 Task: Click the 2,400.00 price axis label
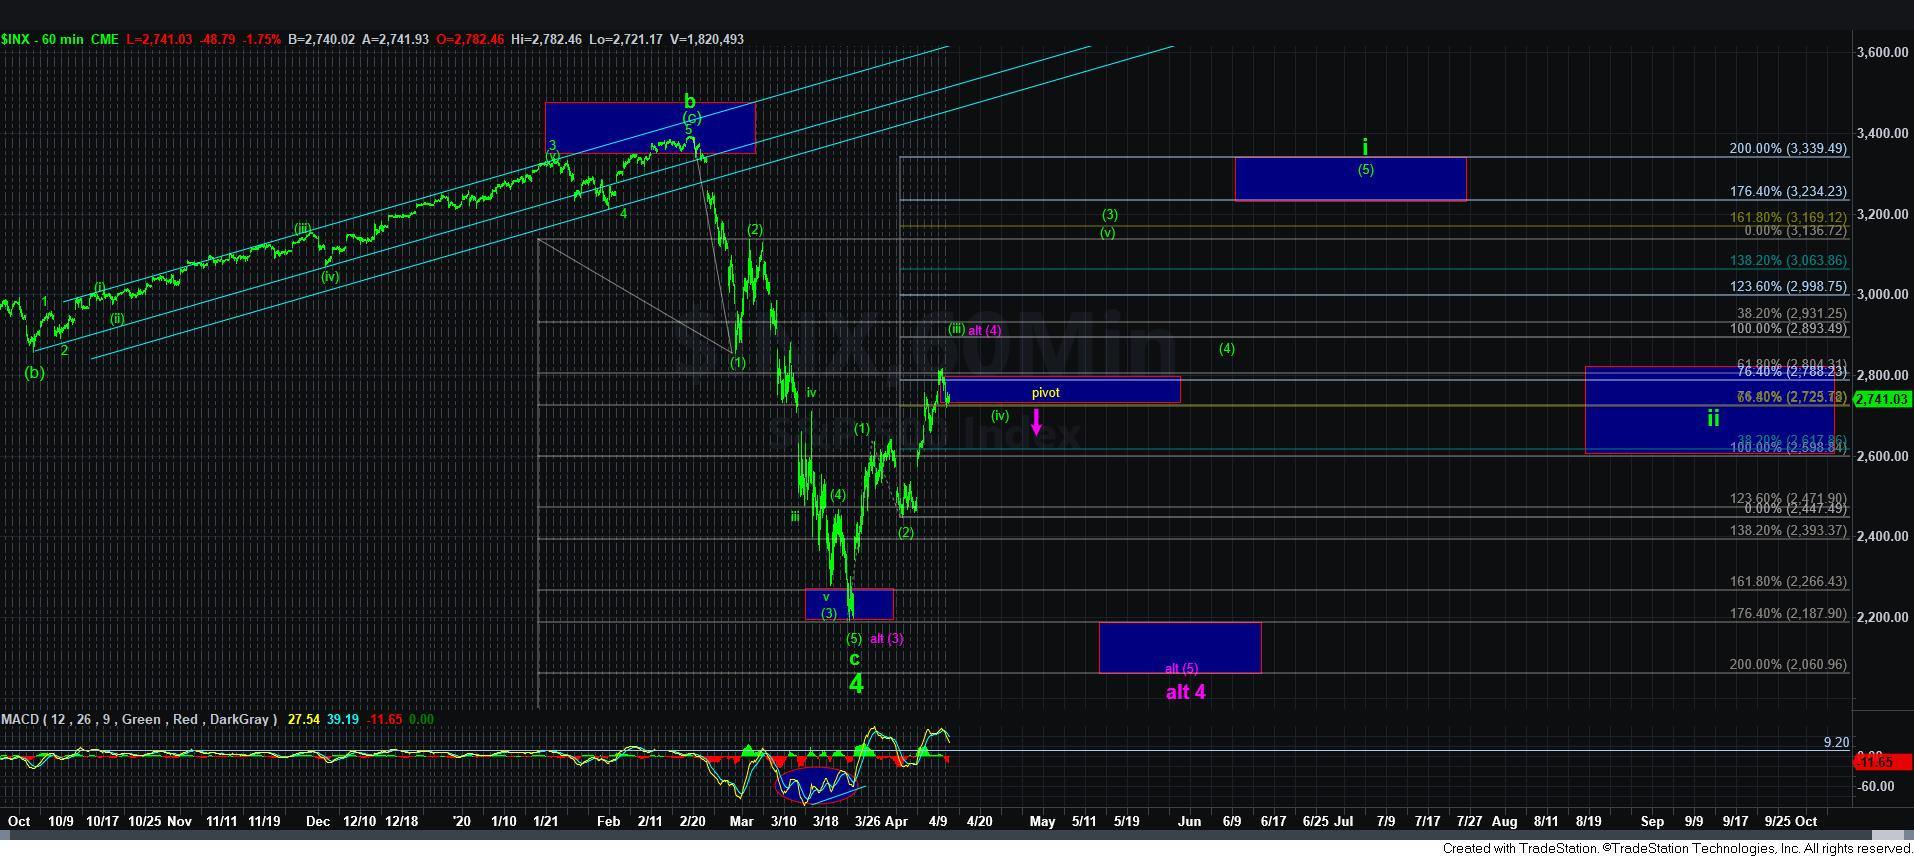(1881, 537)
